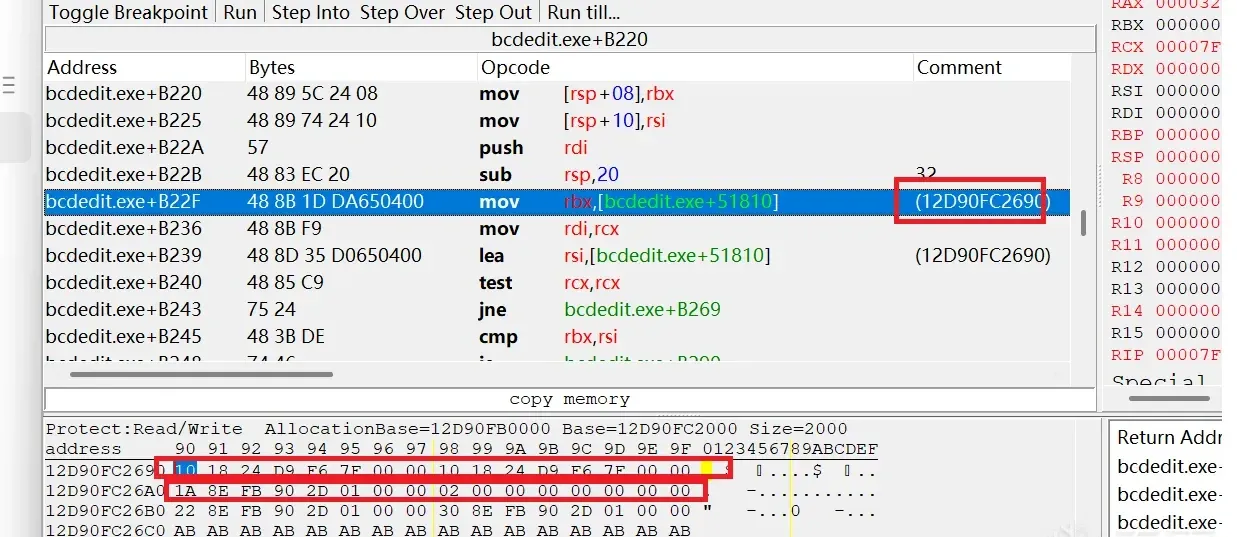
Task: Click the copy memory bar
Action: pyautogui.click(x=570, y=399)
